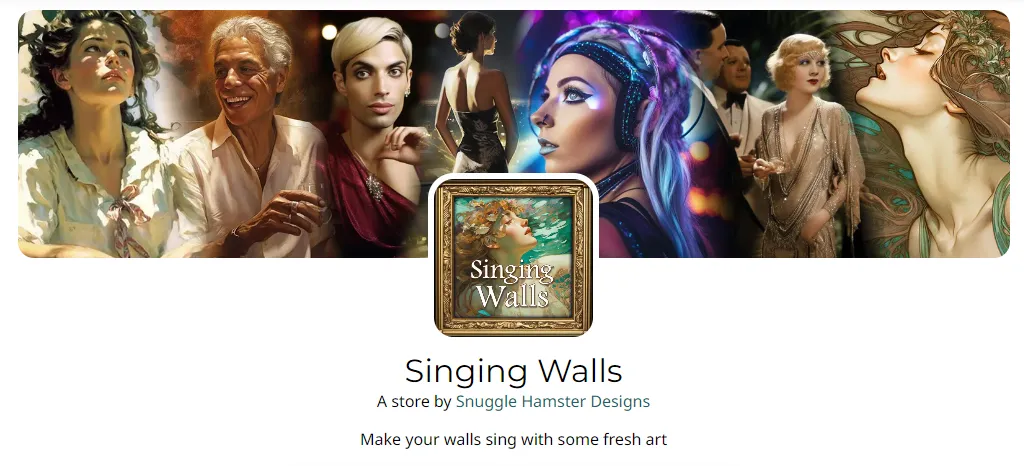Click the Singing Walls store title heading
1024x466 pixels.
[513, 371]
